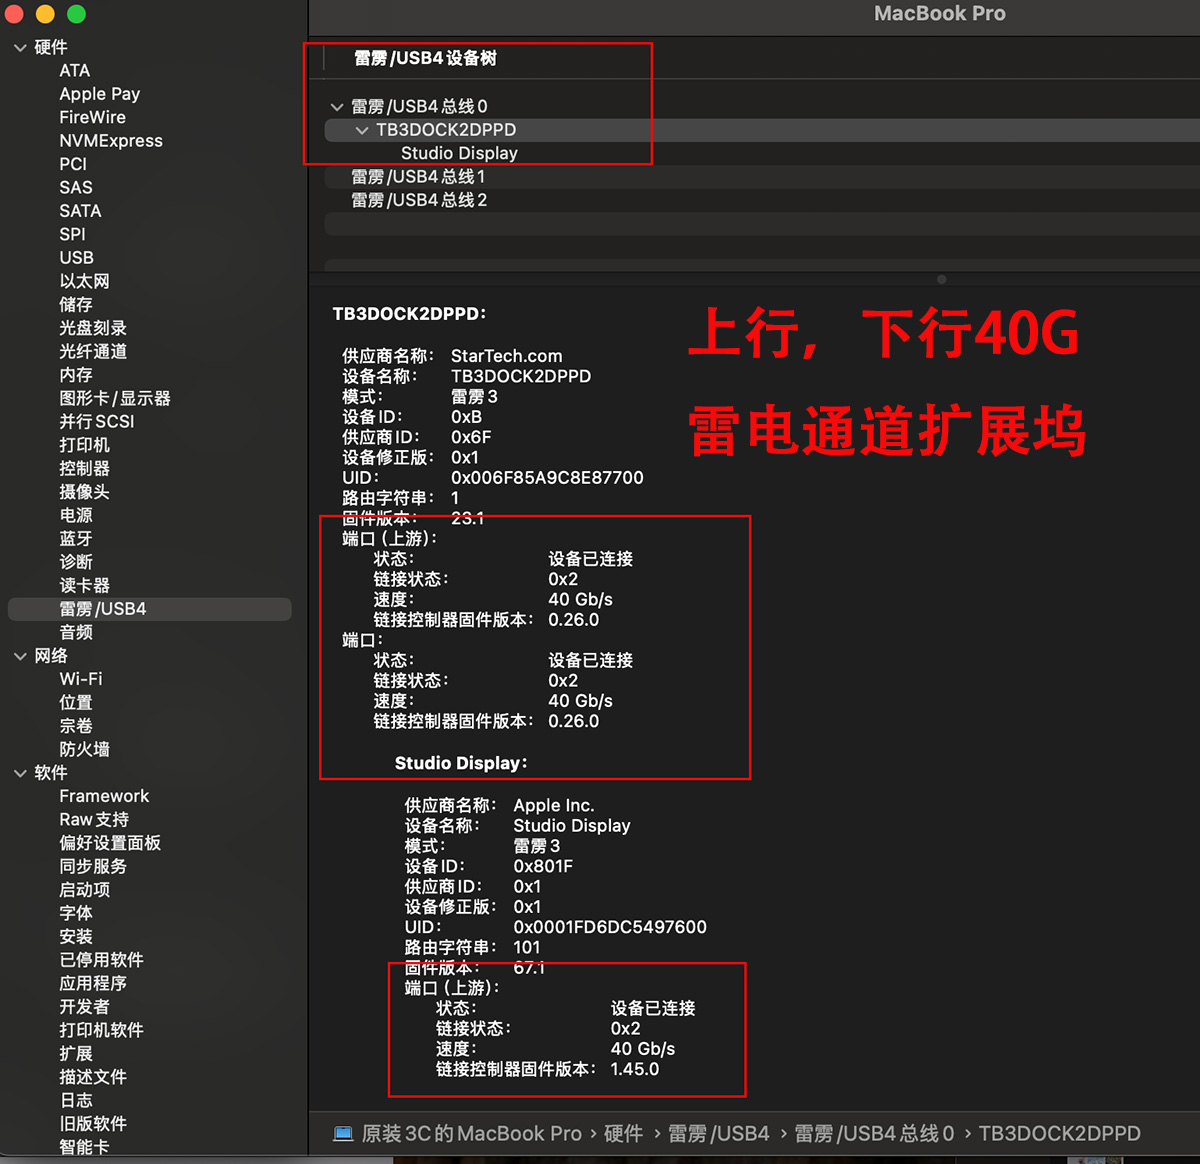Click the 雷雳/USB4 设备树 column header
Viewport: 1200px width, 1164px height.
425,58
